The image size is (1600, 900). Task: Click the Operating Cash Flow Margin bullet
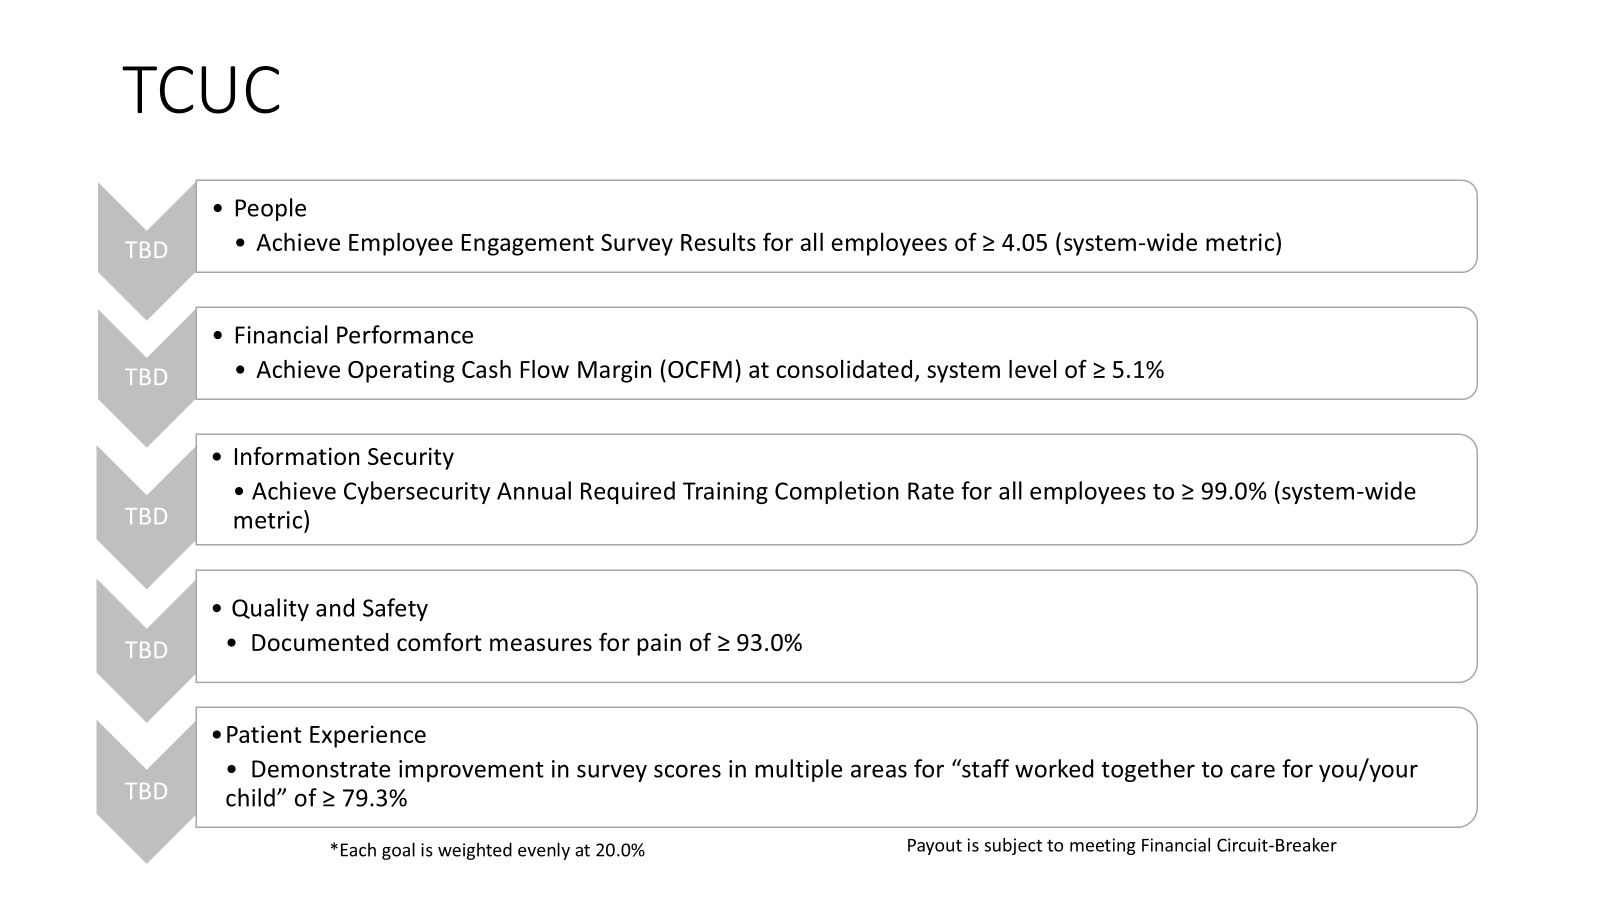point(709,370)
